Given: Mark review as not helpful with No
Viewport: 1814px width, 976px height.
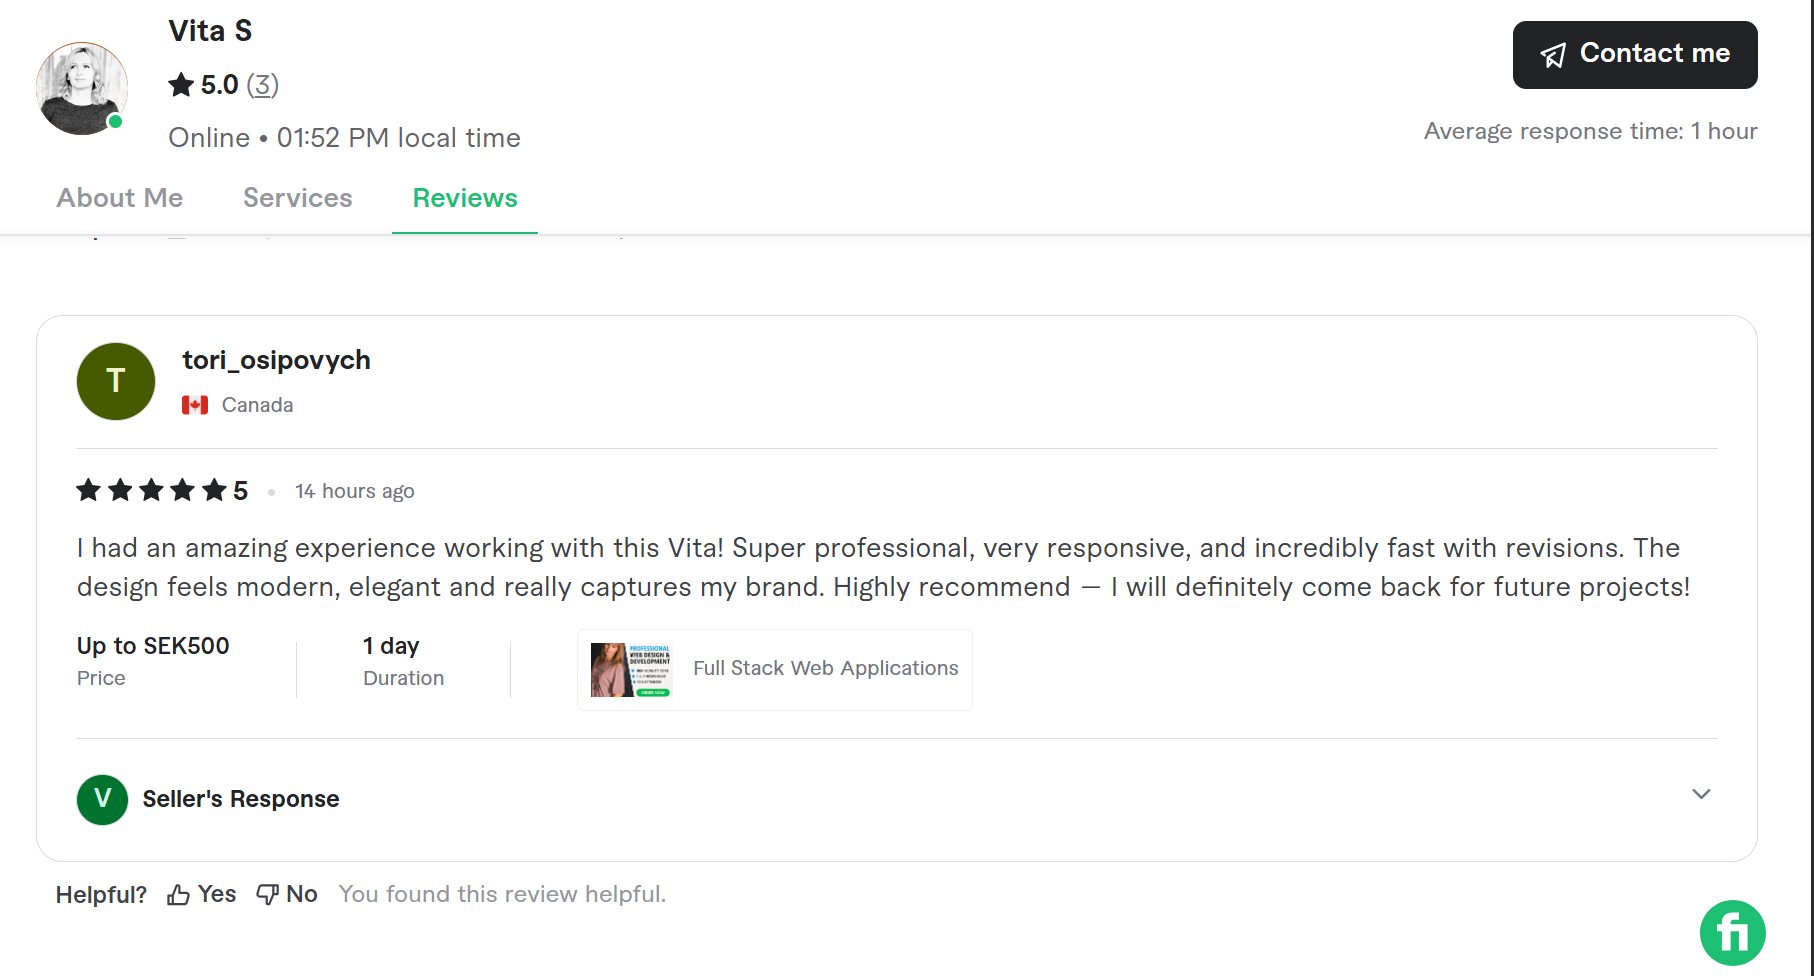Looking at the screenshot, I should point(301,894).
